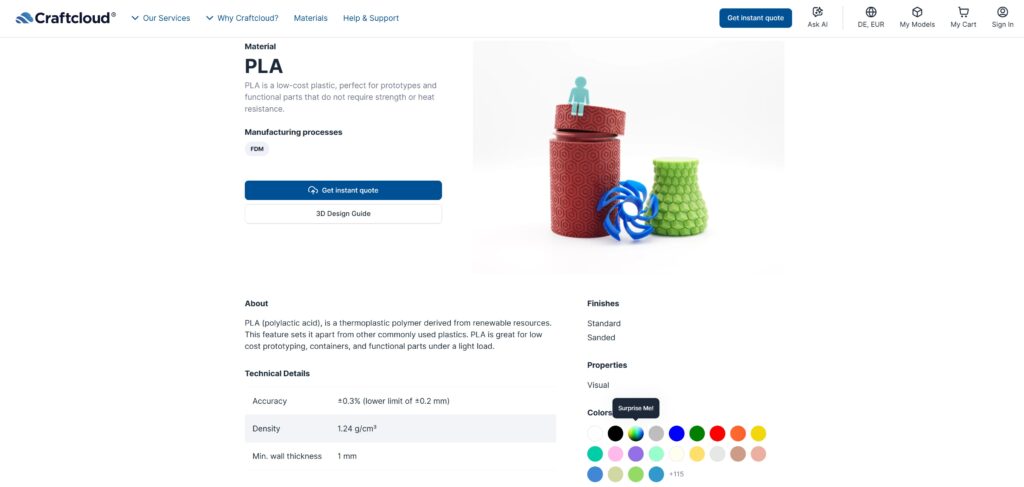Expand the Our Services dropdown
This screenshot has height=487, width=1024.
(x=161, y=18)
